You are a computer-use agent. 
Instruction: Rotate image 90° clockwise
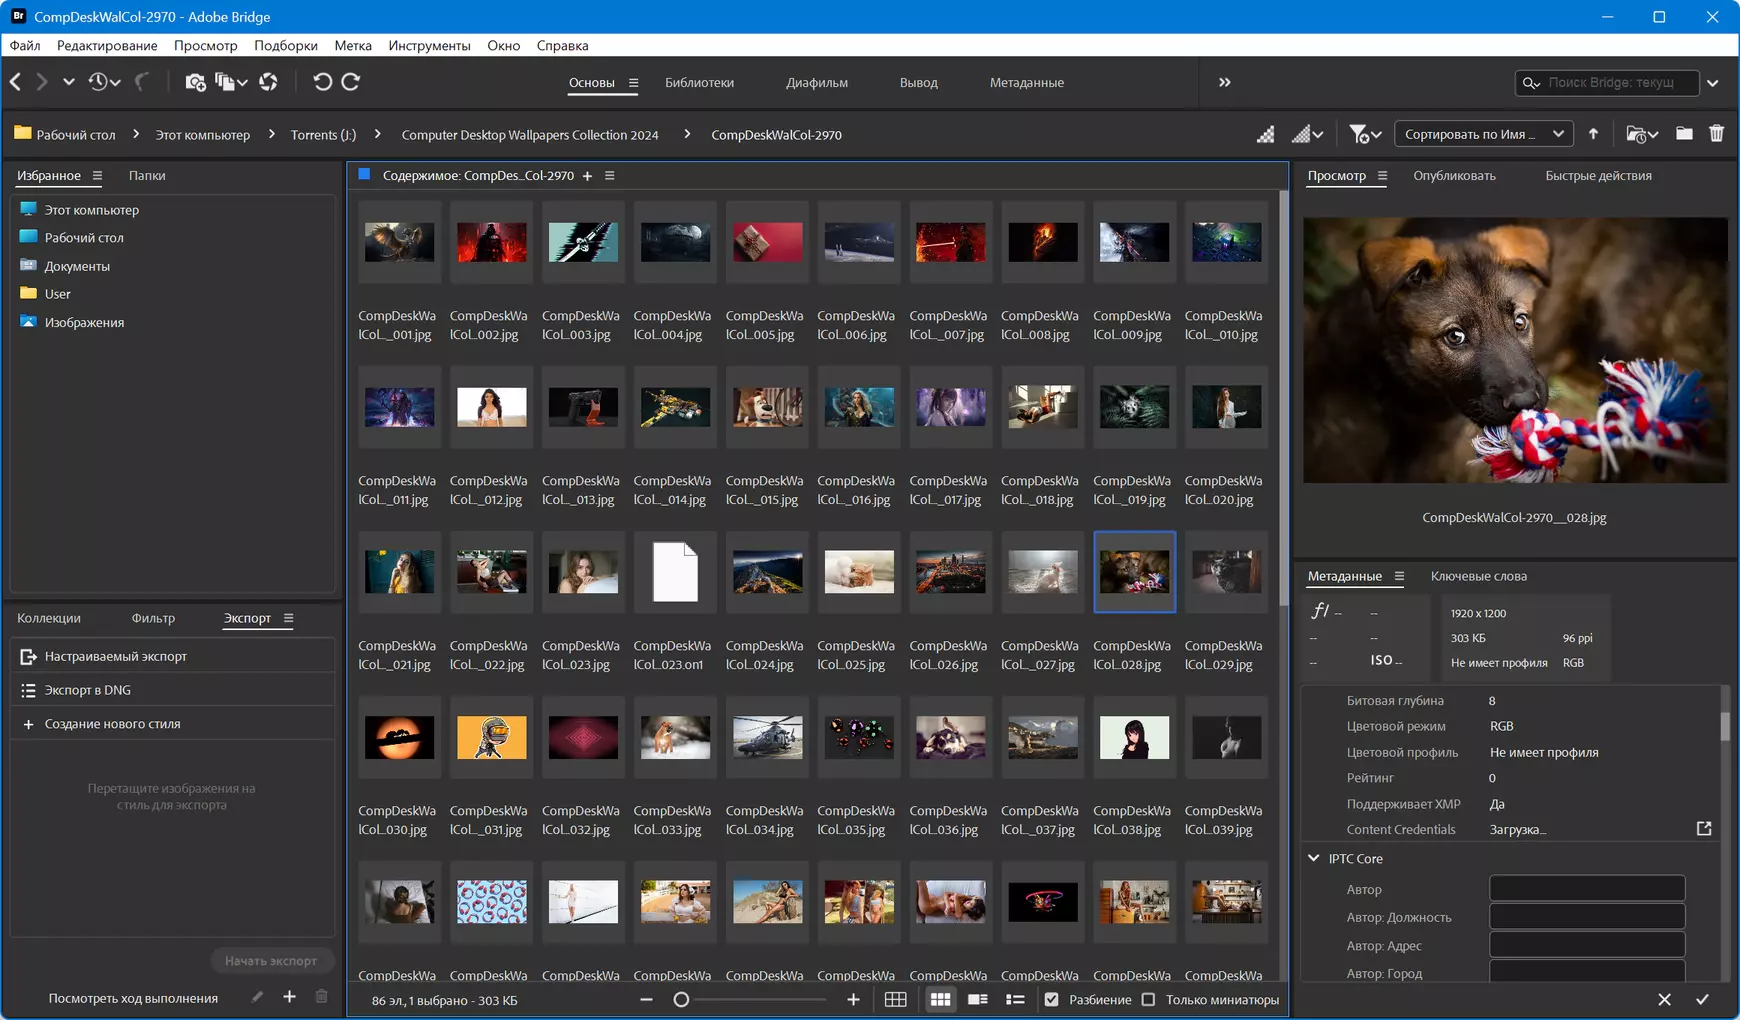pyautogui.click(x=351, y=82)
